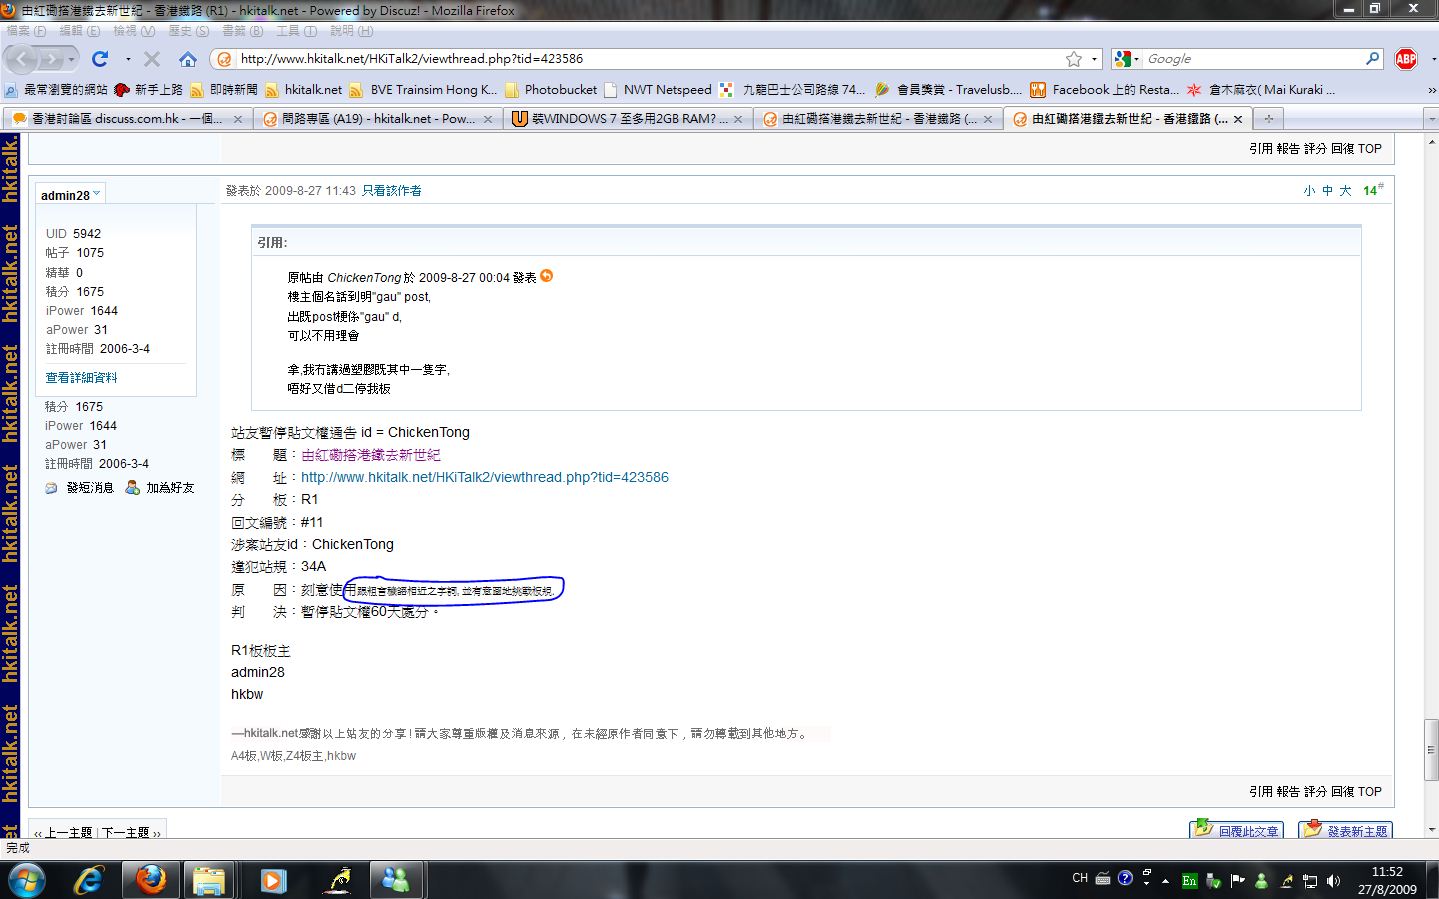The image size is (1439, 899).
Task: Click the 發表新主題 button
Action: click(1345, 830)
